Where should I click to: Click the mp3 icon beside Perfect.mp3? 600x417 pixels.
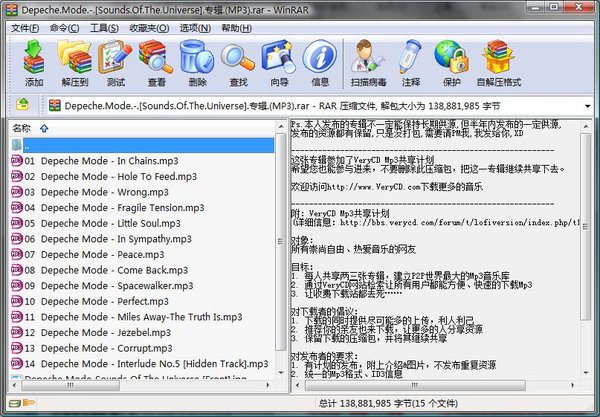17,301
